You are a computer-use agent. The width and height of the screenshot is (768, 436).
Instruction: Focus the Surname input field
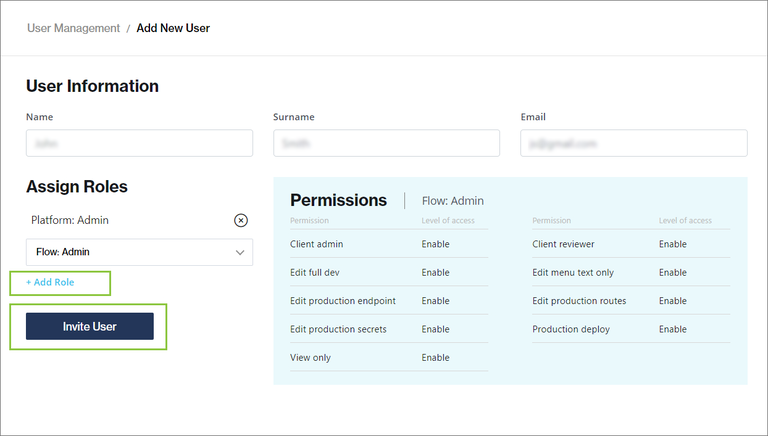[386, 143]
